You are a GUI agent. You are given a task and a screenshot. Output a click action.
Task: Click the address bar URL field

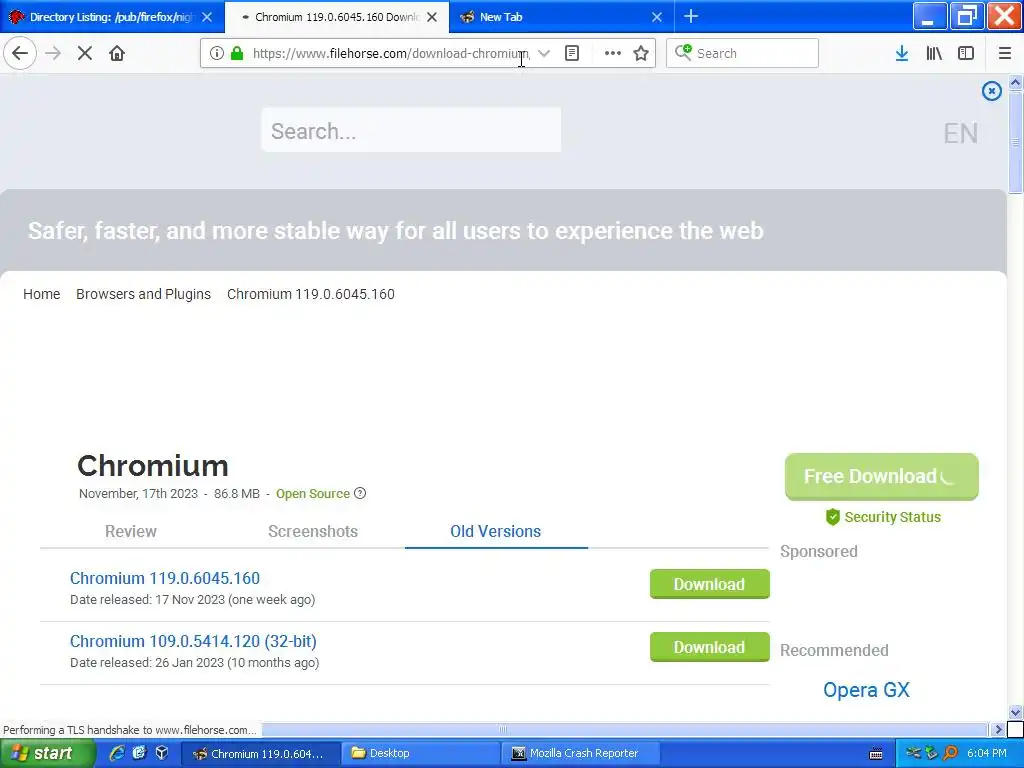coord(391,54)
